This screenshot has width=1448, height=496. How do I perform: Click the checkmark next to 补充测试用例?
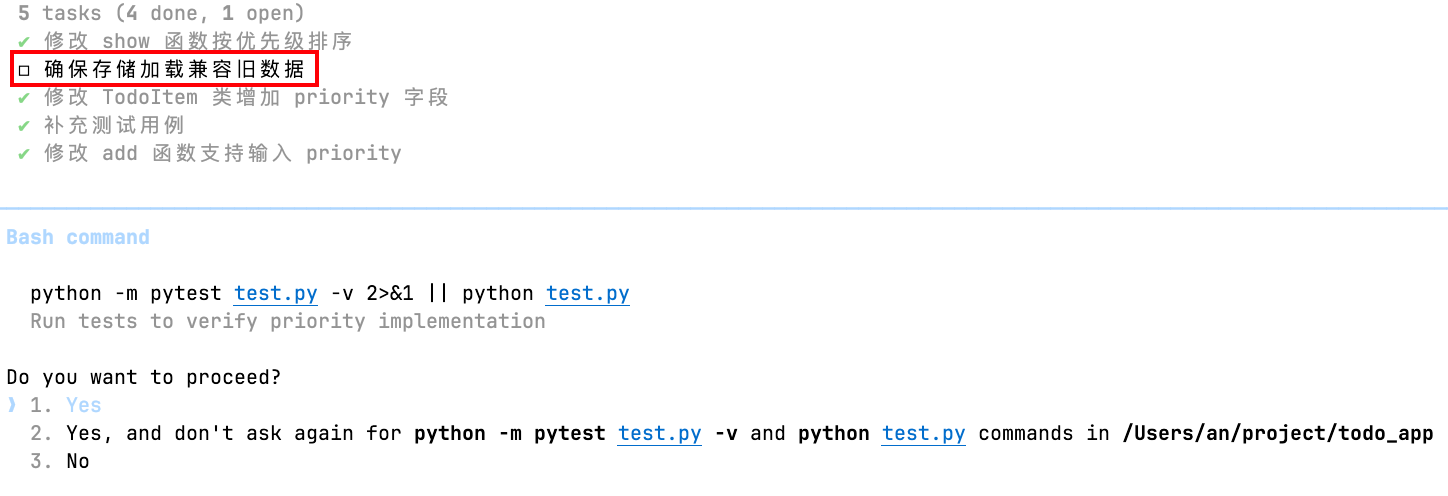point(24,126)
